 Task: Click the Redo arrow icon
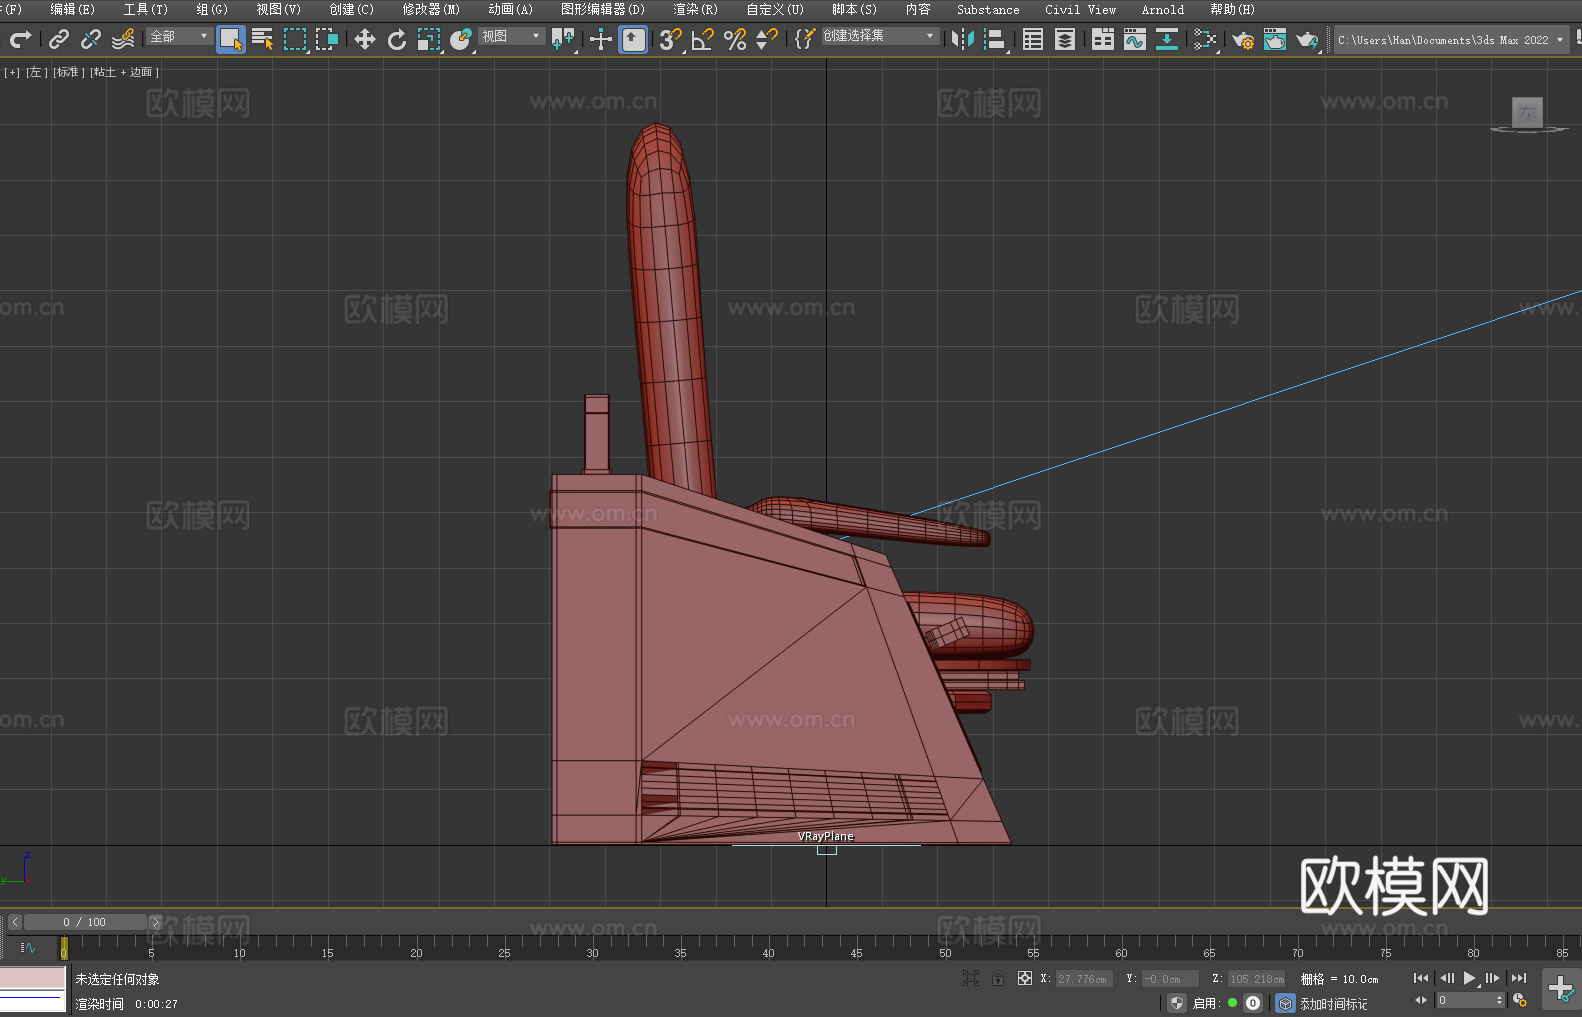[20, 39]
